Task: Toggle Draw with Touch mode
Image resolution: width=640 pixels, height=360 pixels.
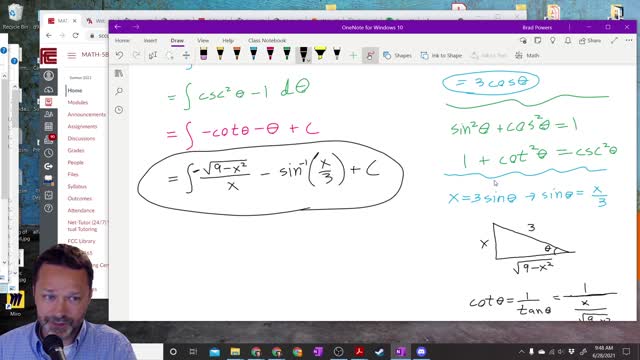Action: (370, 56)
